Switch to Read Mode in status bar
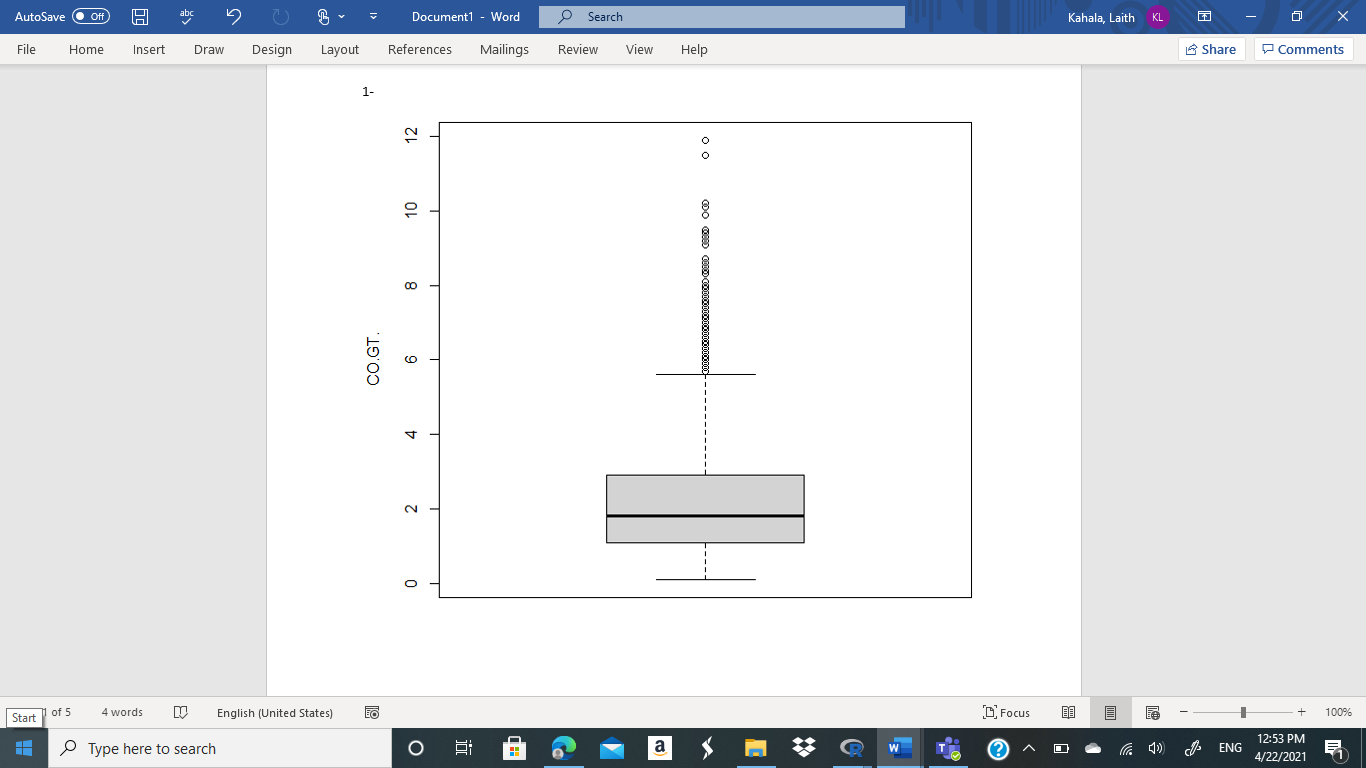Screen dimensions: 1366x768 pyautogui.click(x=1069, y=712)
